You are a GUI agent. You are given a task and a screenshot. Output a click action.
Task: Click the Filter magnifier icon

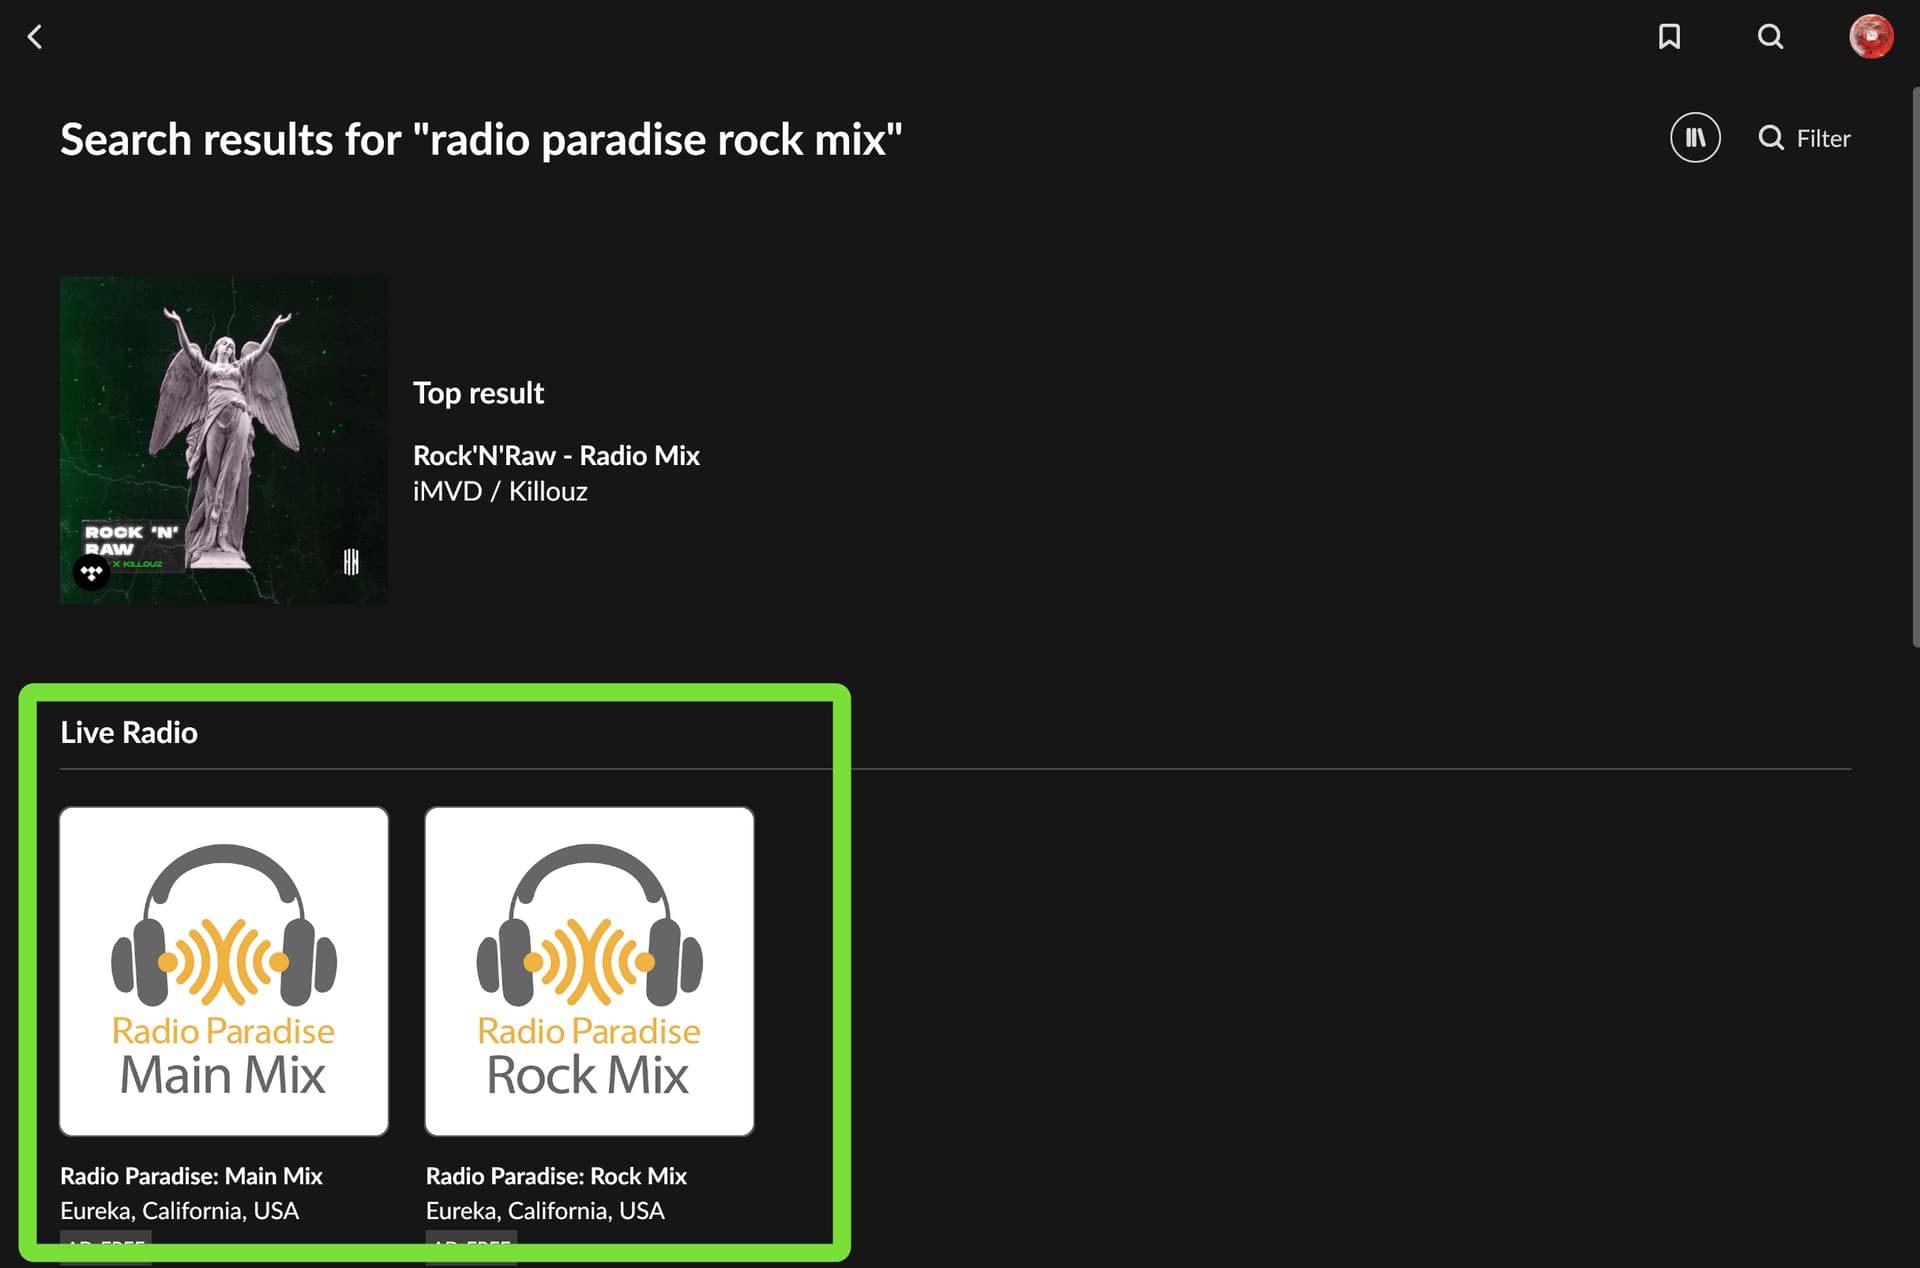(1771, 138)
